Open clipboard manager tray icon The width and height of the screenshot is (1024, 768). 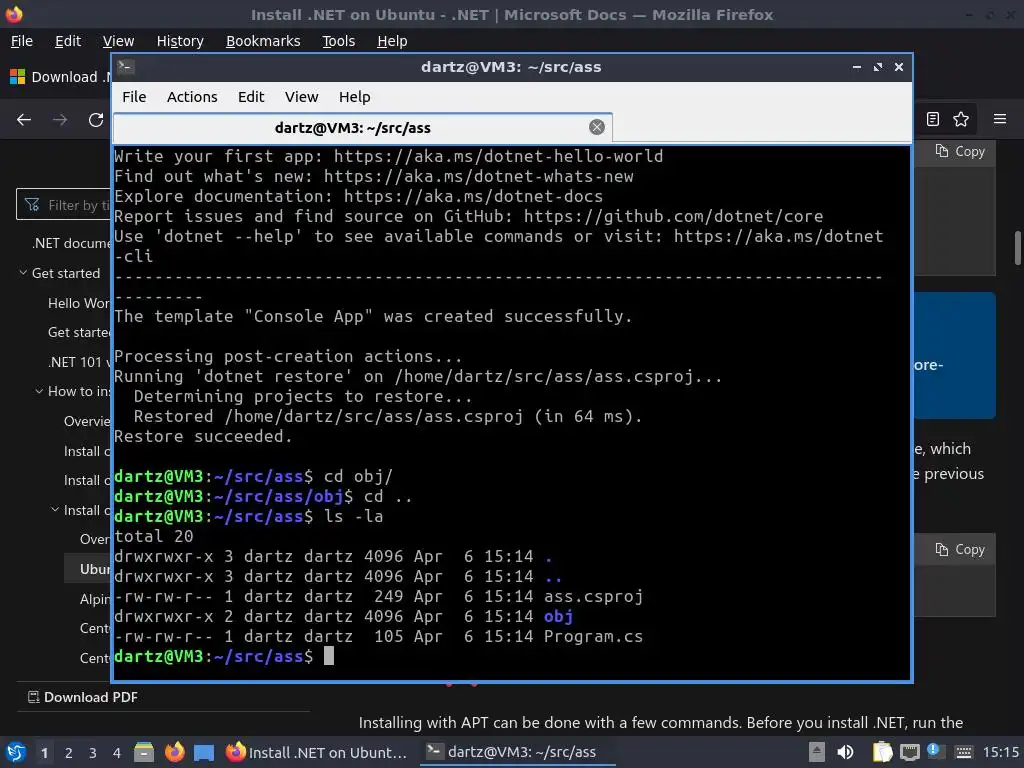coord(882,752)
